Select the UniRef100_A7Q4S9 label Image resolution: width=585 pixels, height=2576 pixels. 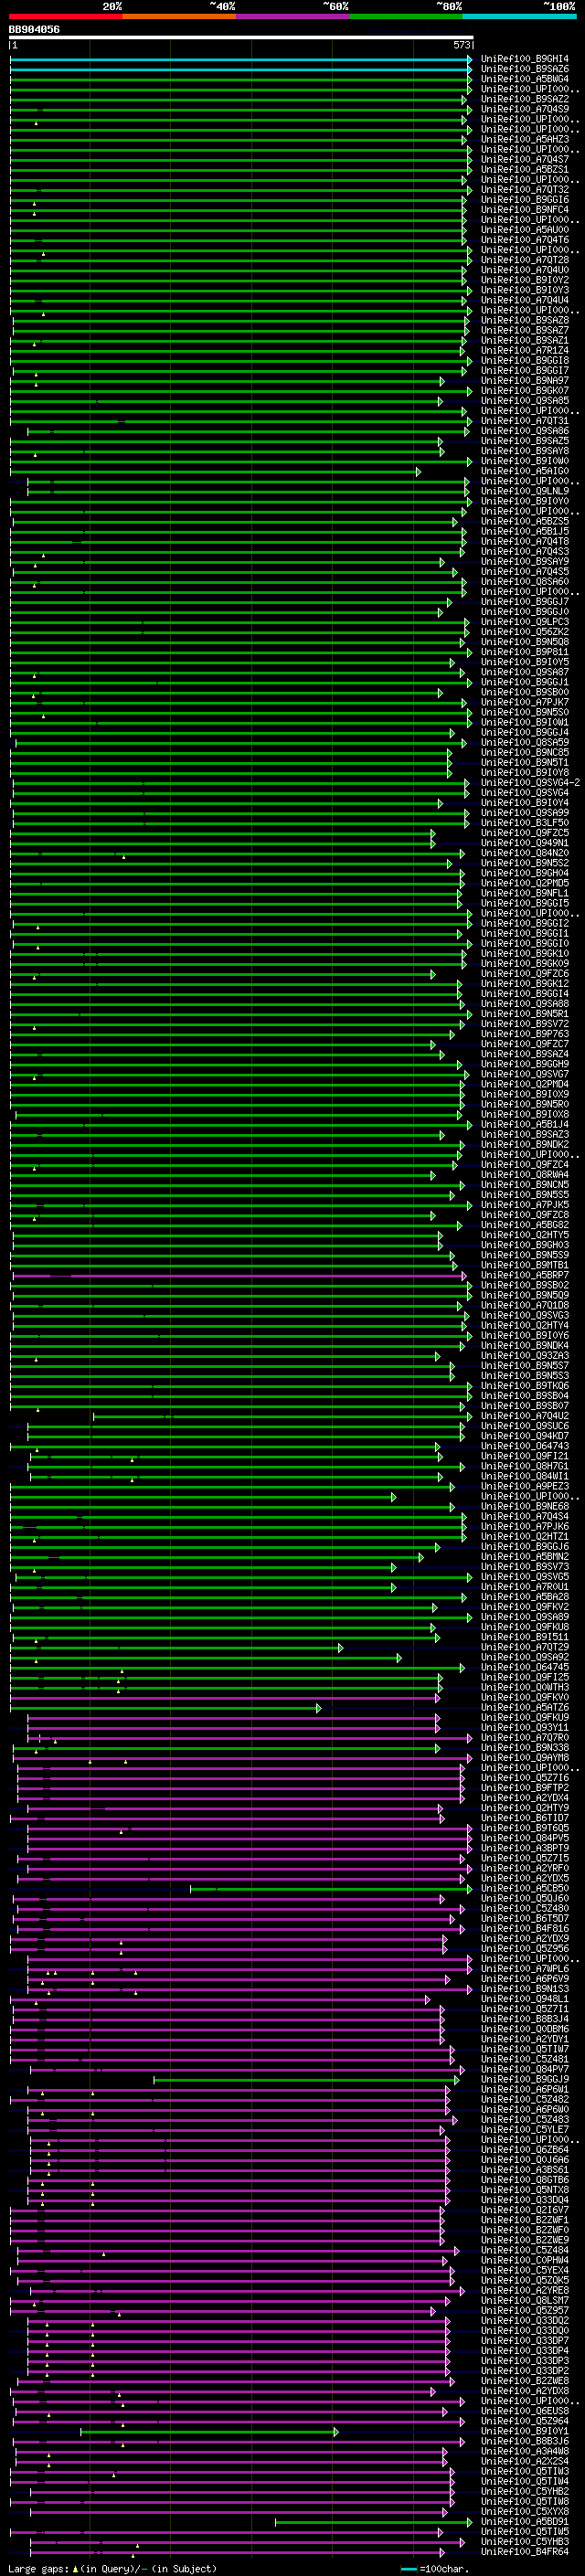click(525, 109)
